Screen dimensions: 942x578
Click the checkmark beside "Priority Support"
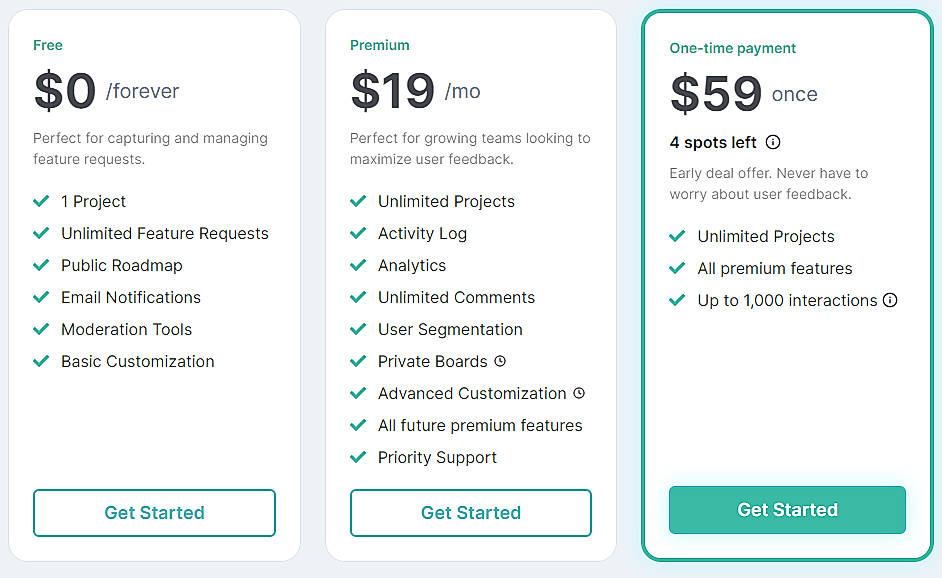[358, 457]
